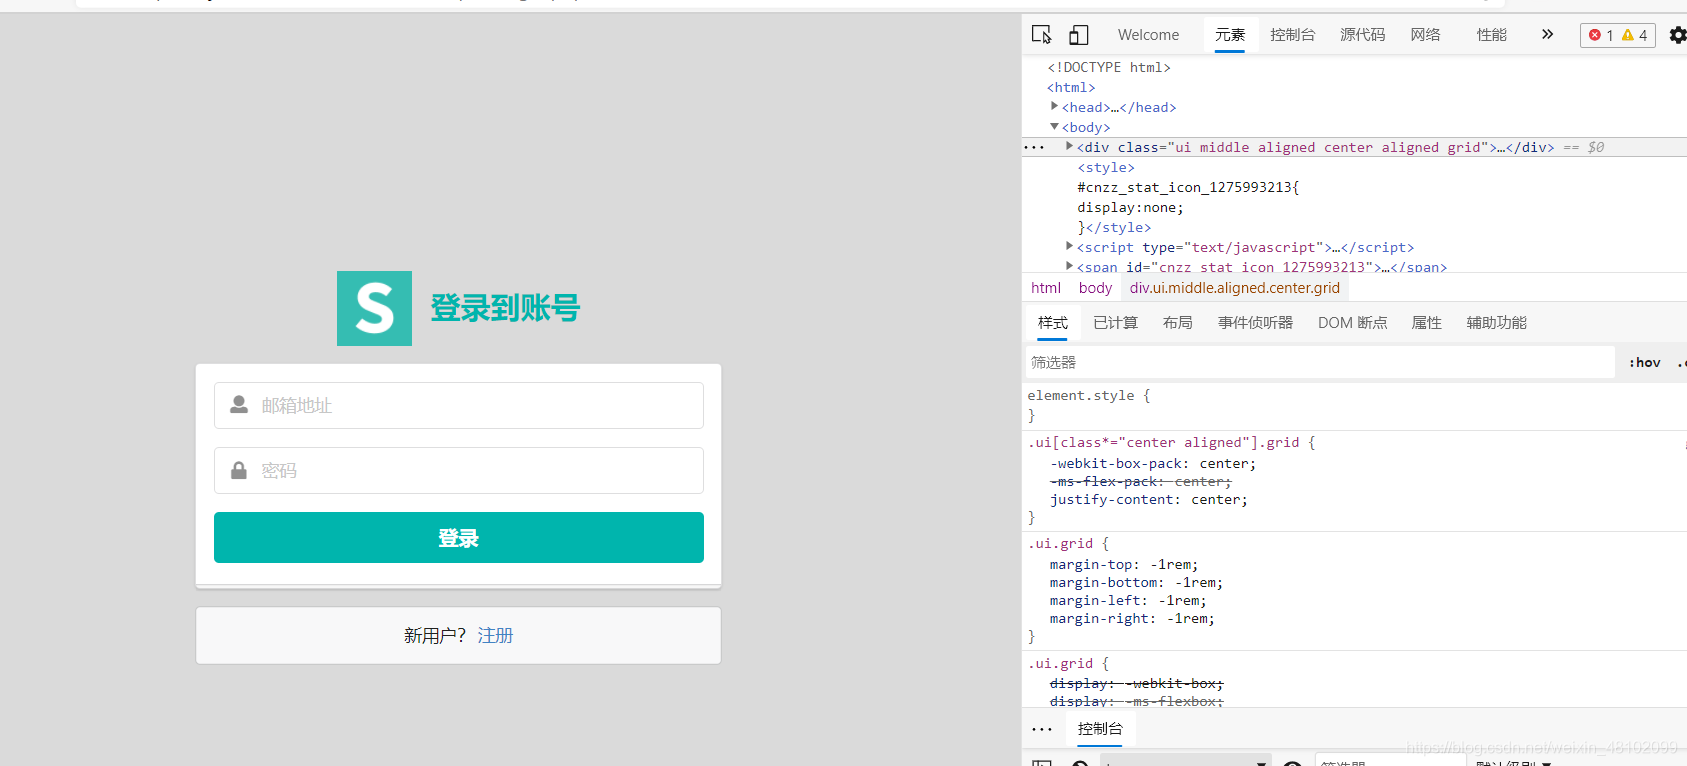This screenshot has height=766, width=1687.
Task: Click margin-left: -1rem declaration
Action: 1128,601
